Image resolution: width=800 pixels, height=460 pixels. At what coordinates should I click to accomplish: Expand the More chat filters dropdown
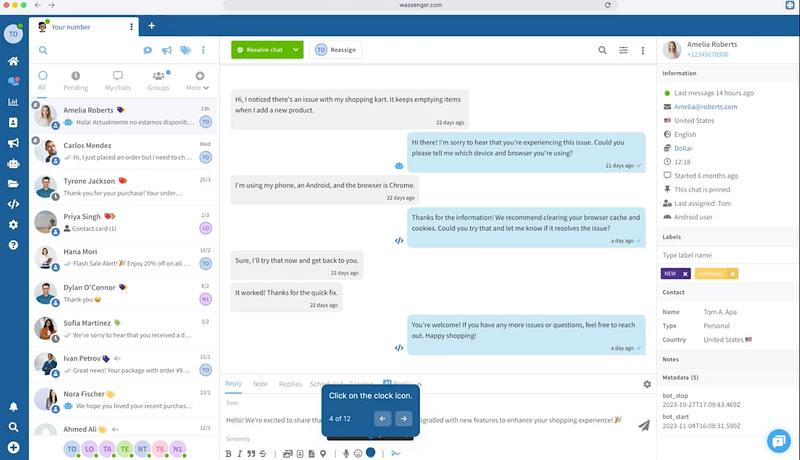199,81
